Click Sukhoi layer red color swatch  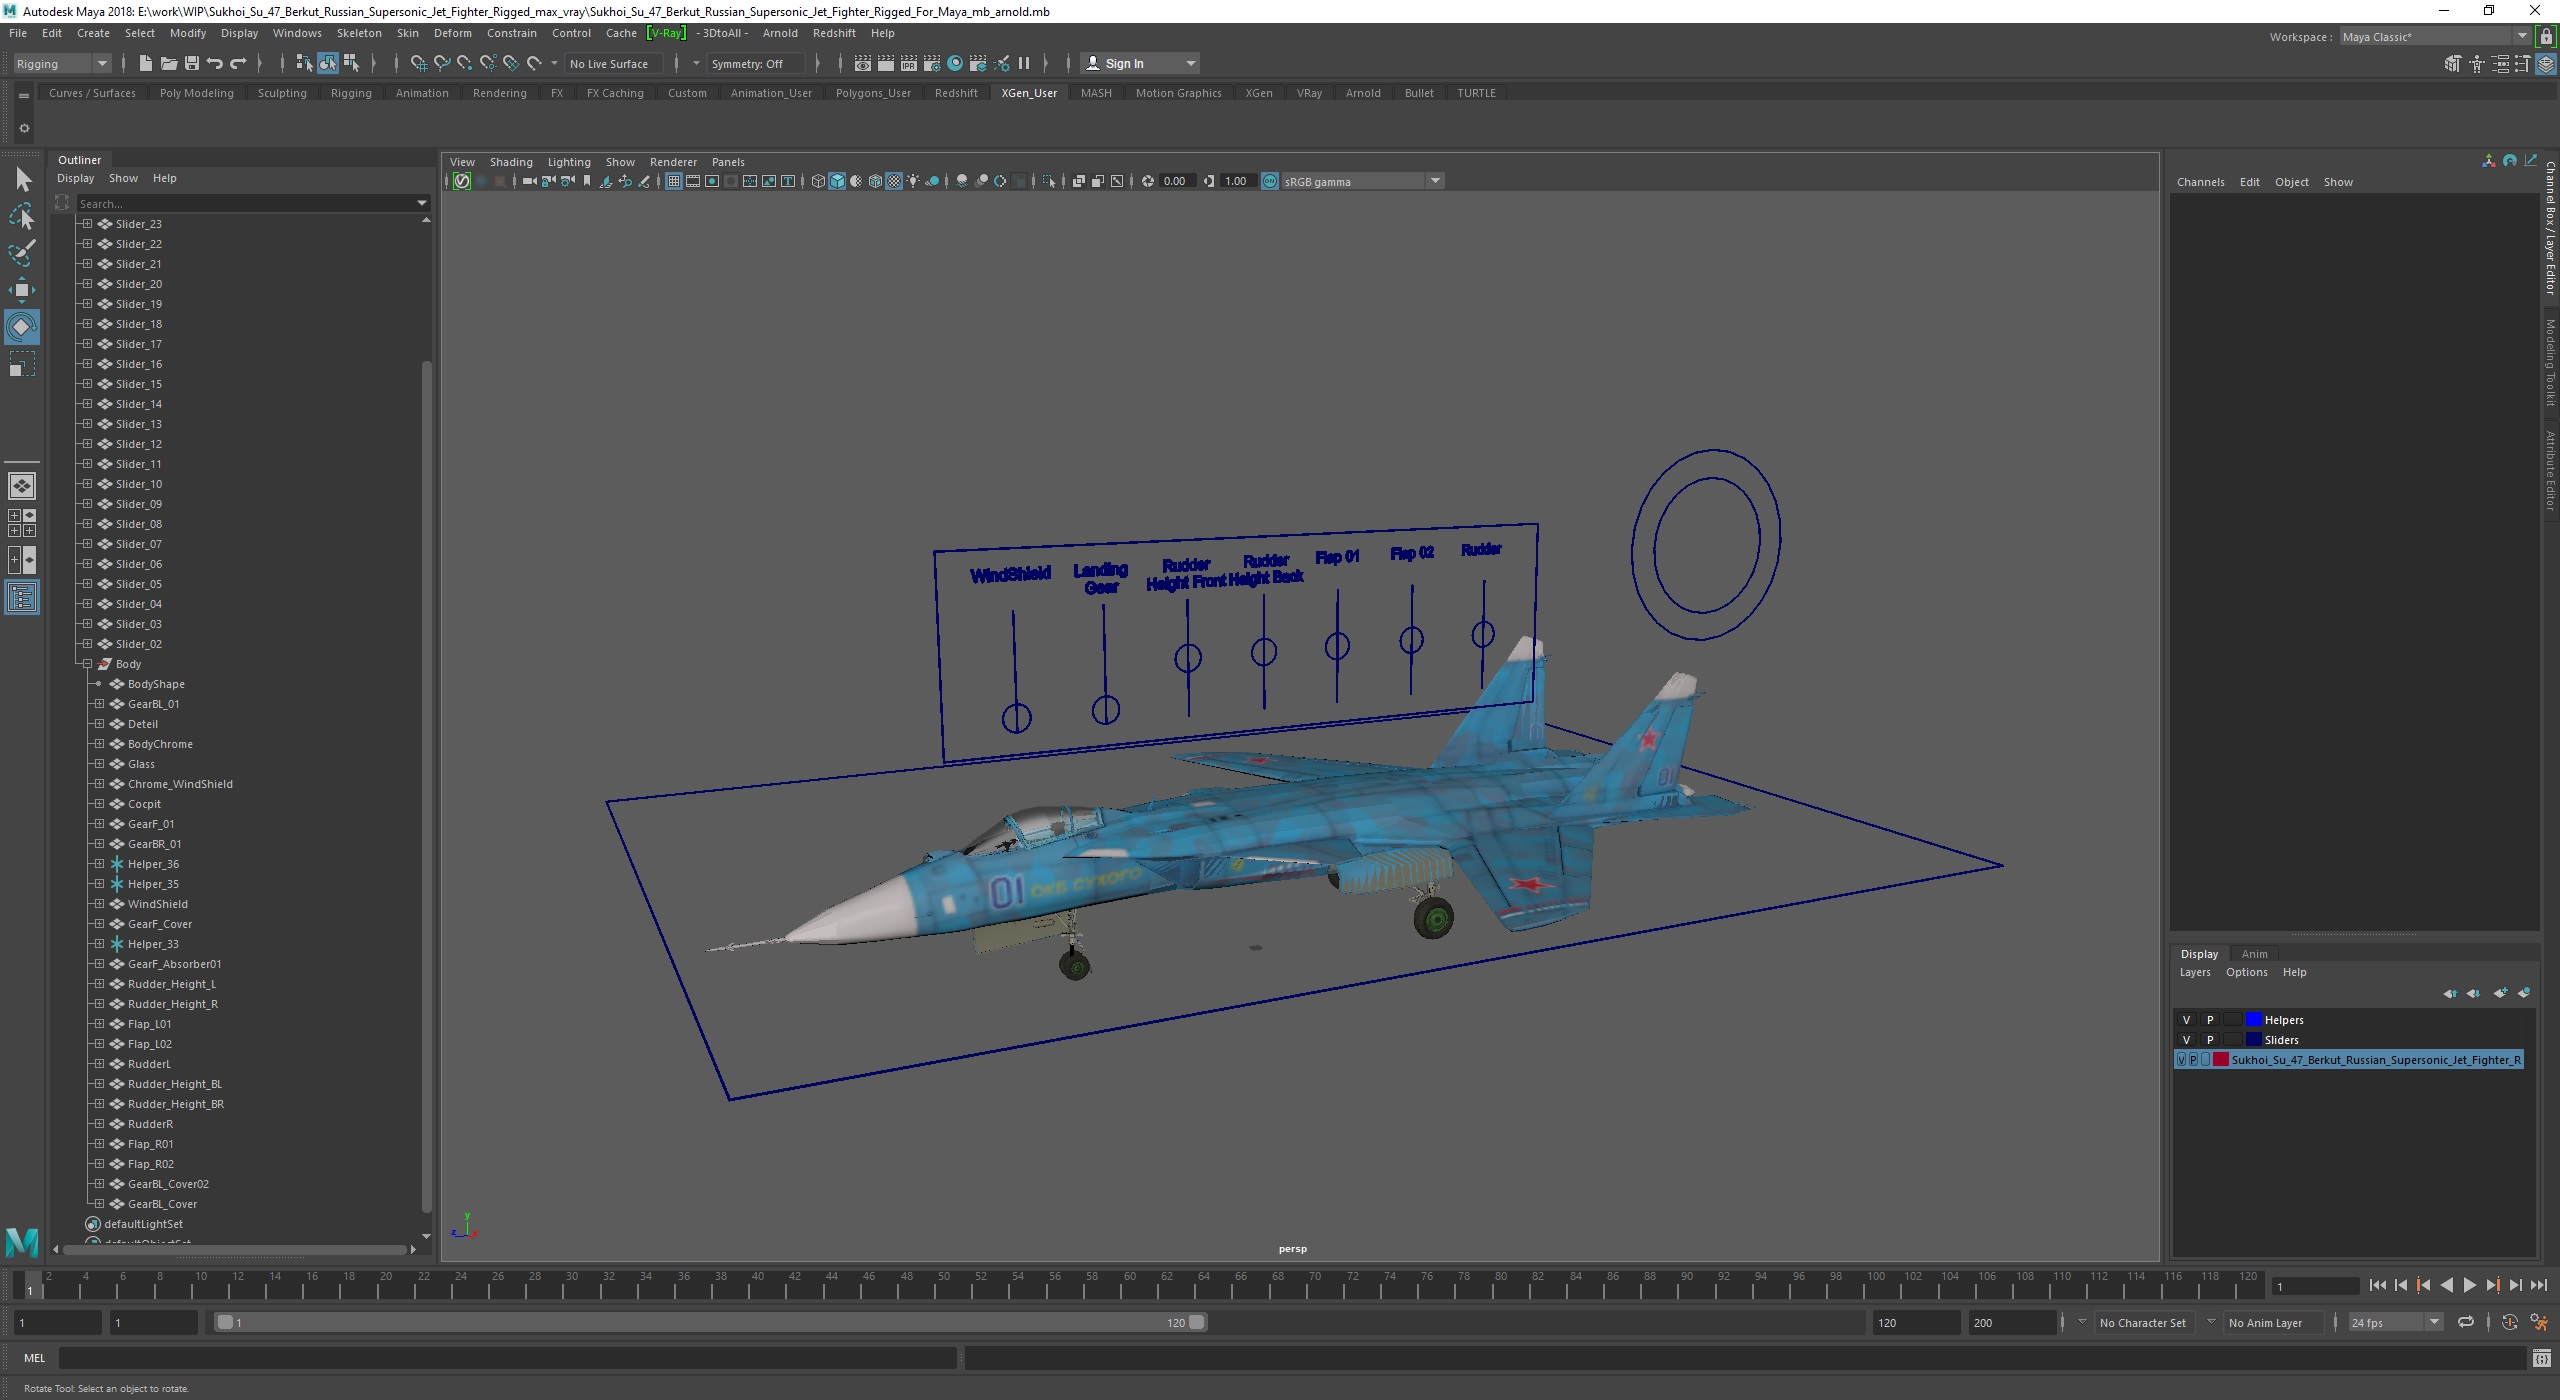(2220, 1060)
